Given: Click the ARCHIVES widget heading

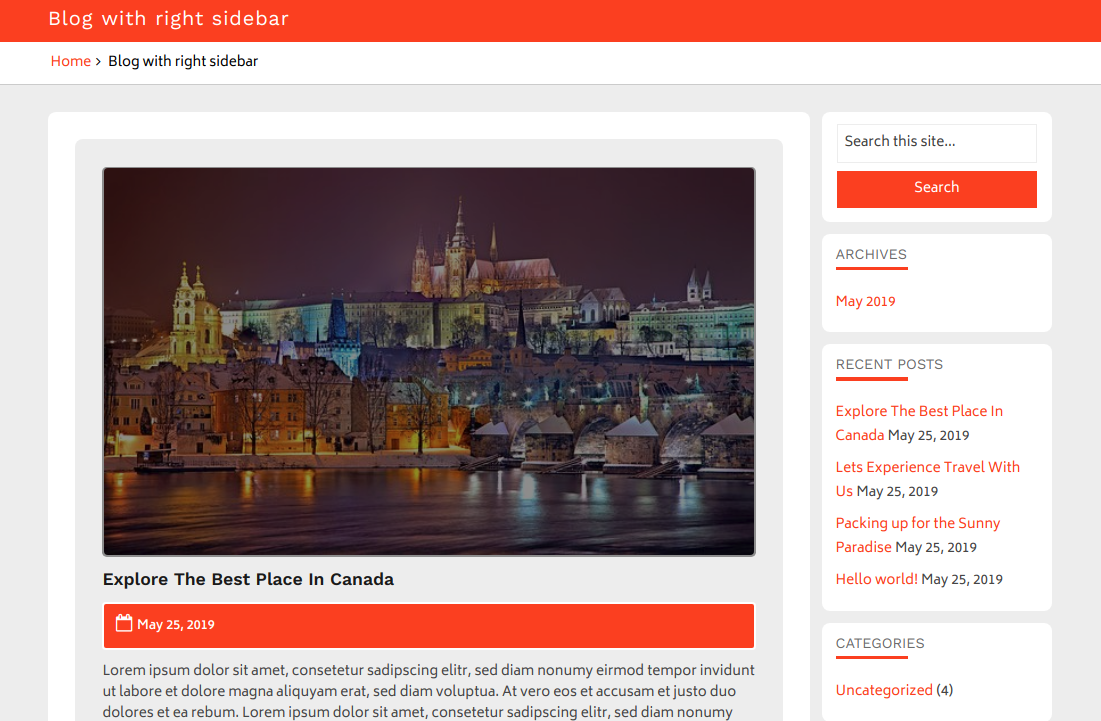Looking at the screenshot, I should point(871,254).
